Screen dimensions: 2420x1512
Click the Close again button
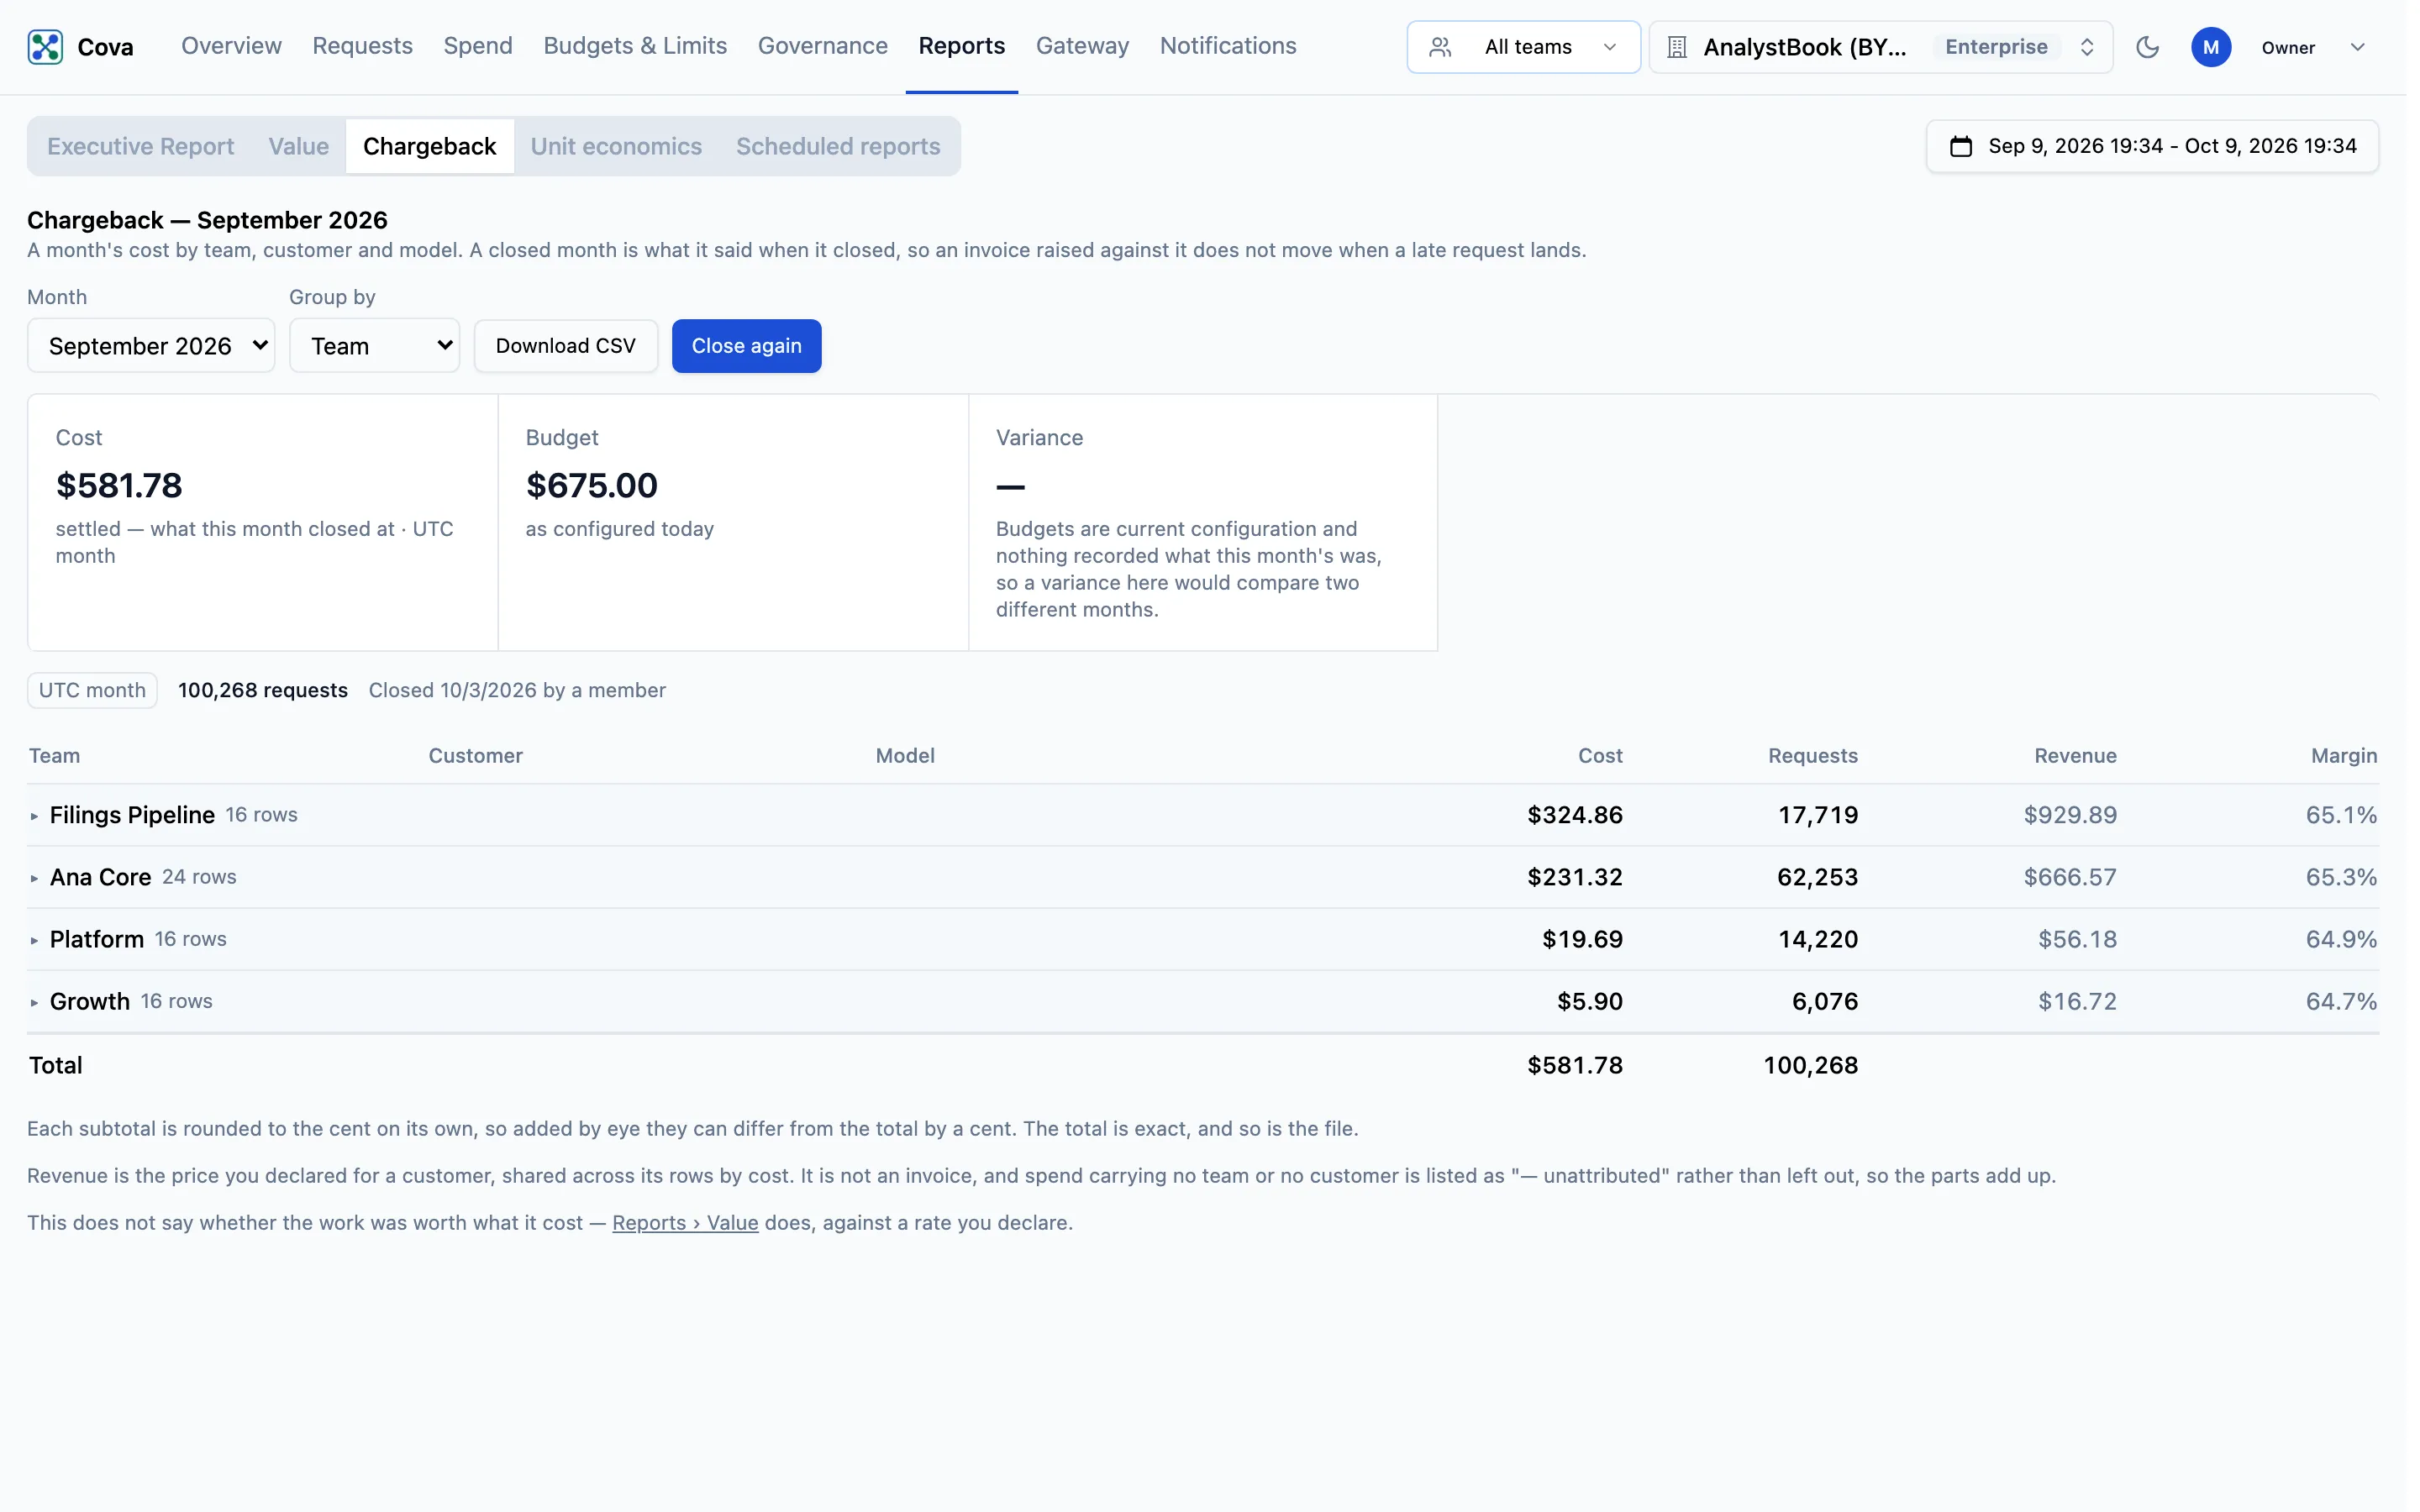746,346
